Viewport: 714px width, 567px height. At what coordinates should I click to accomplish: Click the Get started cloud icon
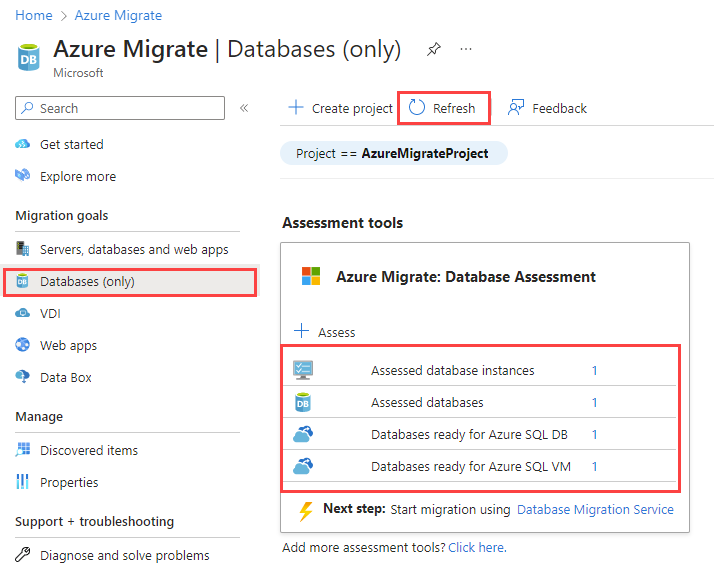pyautogui.click(x=22, y=144)
